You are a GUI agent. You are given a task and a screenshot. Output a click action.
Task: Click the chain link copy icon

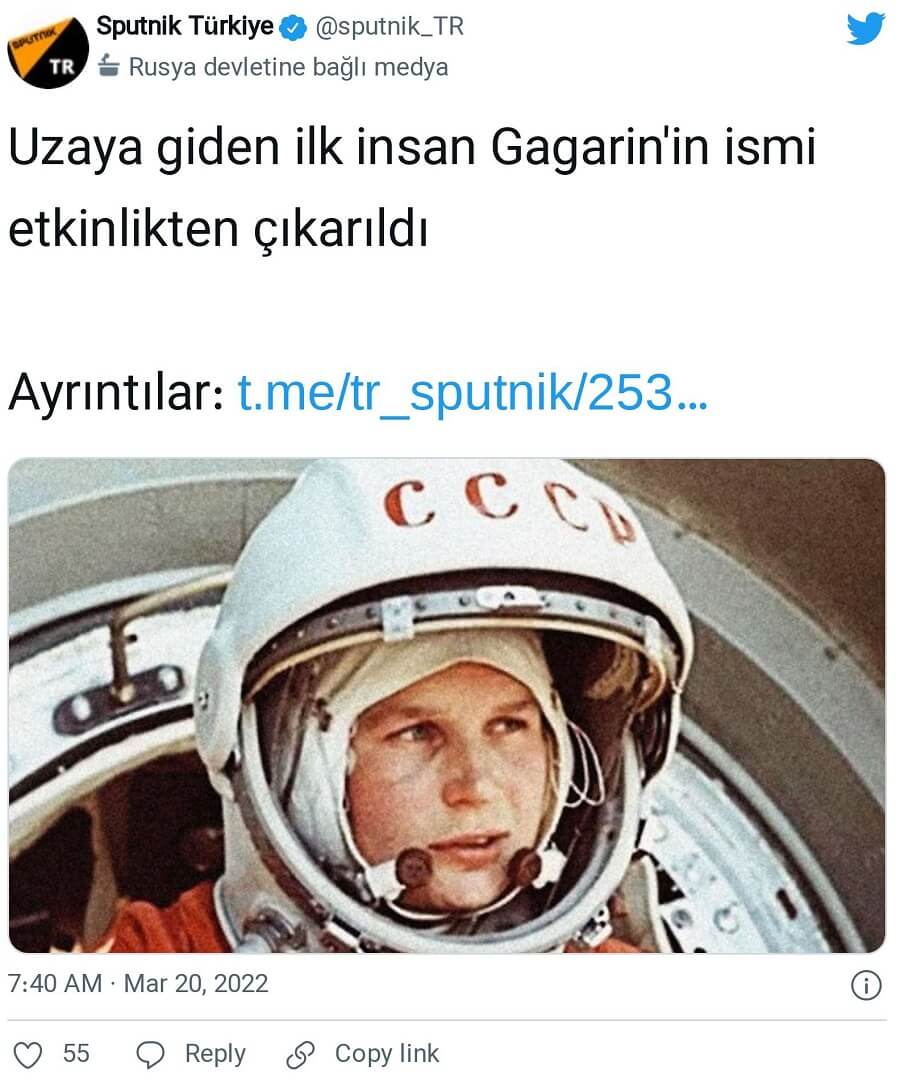click(x=301, y=1054)
